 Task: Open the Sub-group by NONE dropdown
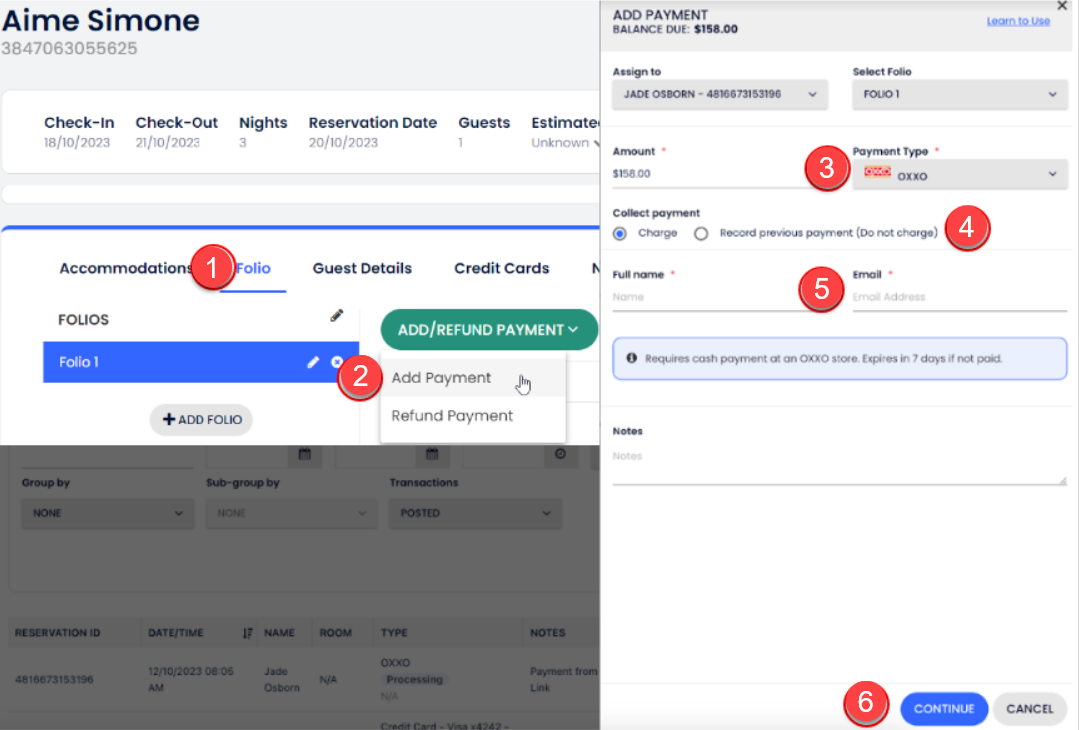click(291, 513)
